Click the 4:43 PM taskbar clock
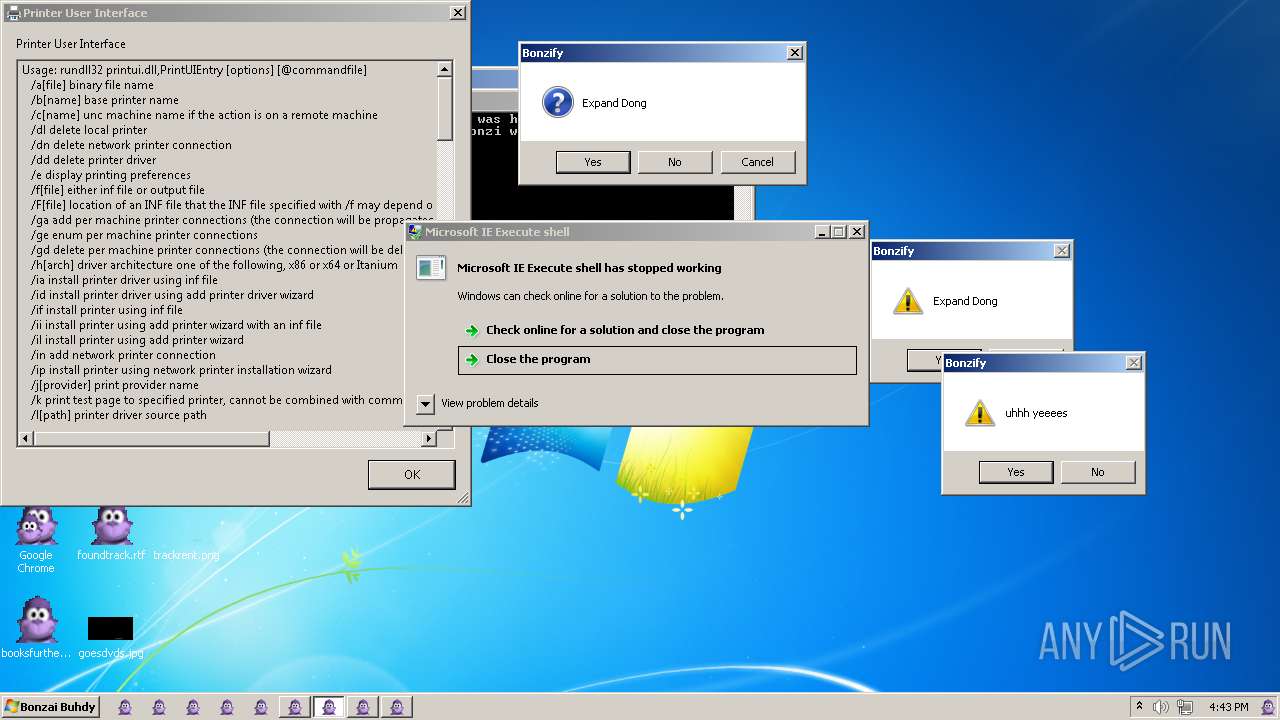The width and height of the screenshot is (1280, 720). click(x=1228, y=707)
